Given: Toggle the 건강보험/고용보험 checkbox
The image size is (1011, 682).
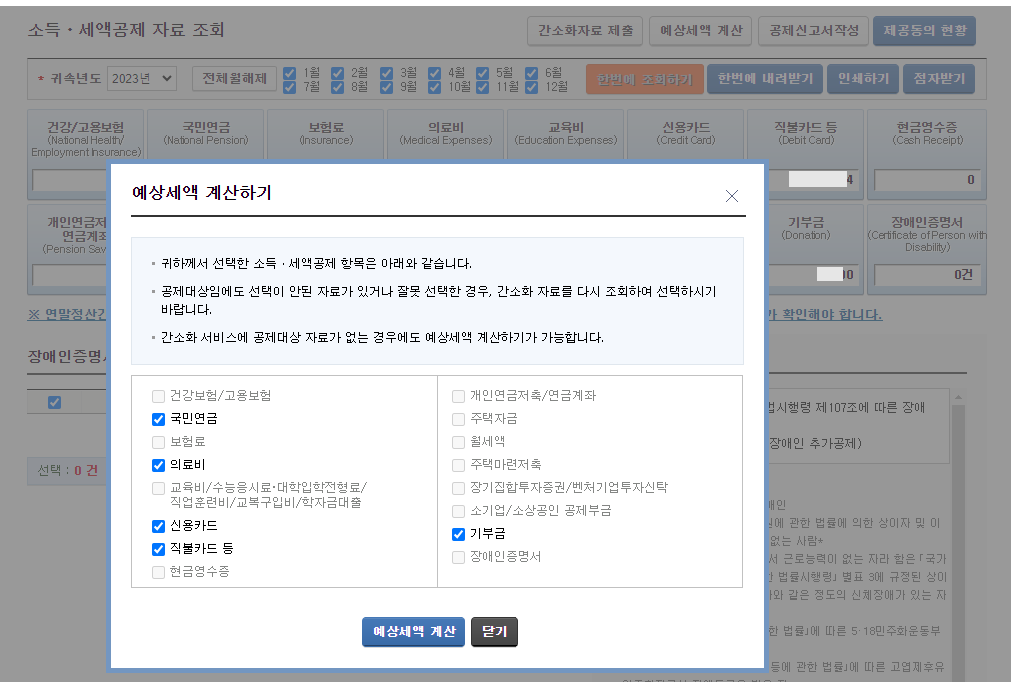Looking at the screenshot, I should click(x=158, y=396).
